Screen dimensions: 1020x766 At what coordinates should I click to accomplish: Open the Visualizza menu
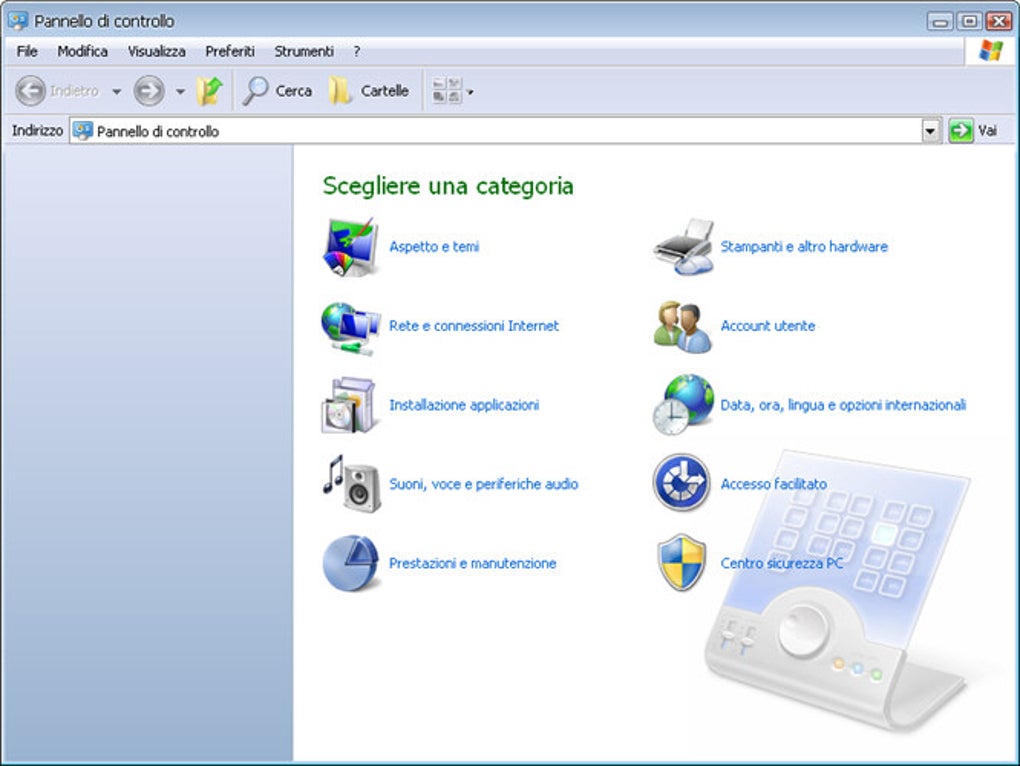(x=156, y=51)
